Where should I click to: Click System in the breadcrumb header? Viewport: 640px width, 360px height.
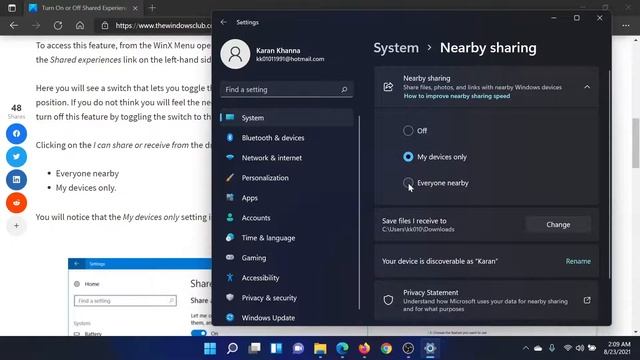point(396,48)
